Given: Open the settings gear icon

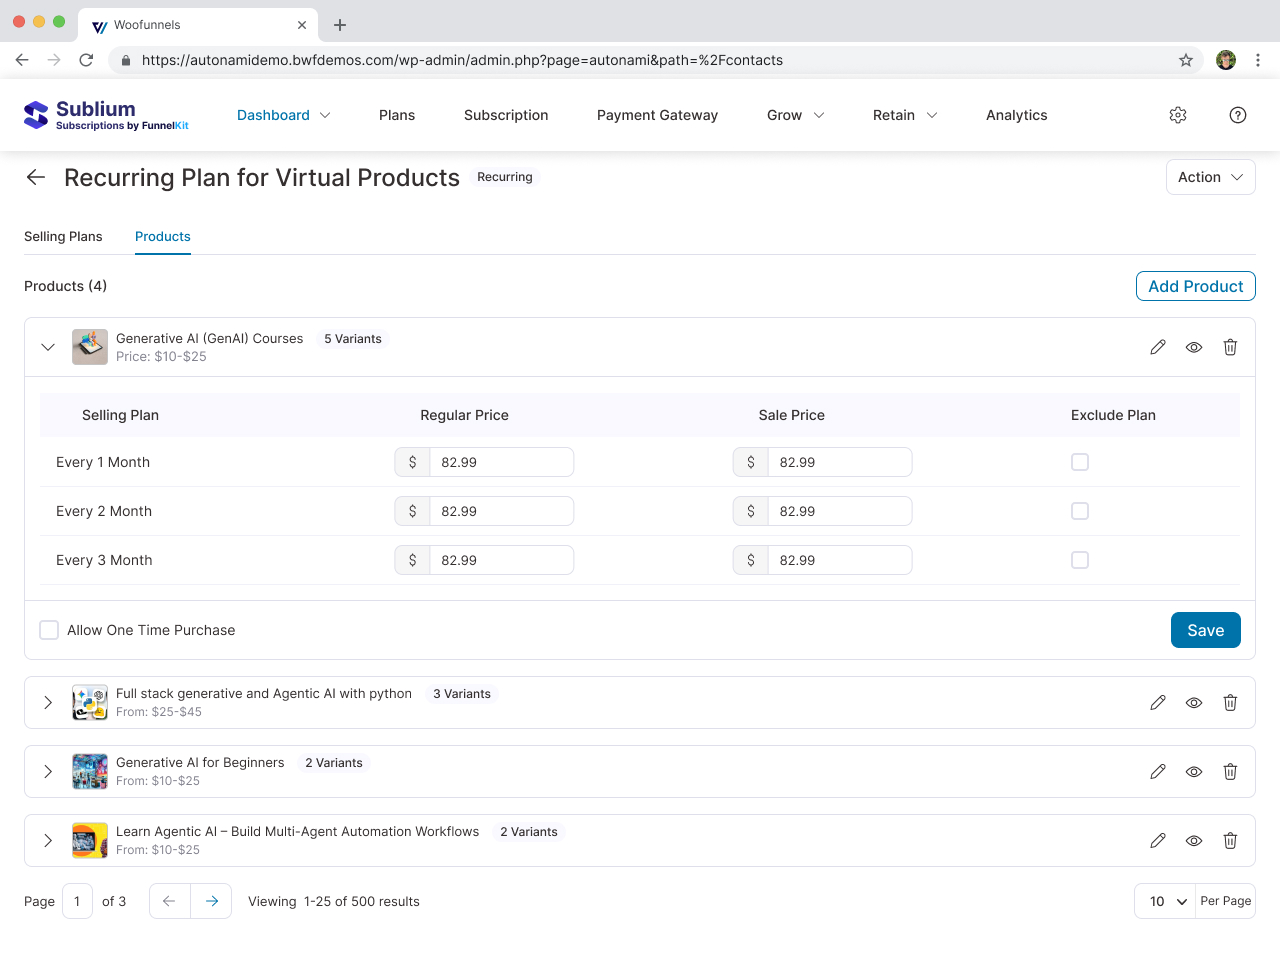Looking at the screenshot, I should click(x=1178, y=115).
